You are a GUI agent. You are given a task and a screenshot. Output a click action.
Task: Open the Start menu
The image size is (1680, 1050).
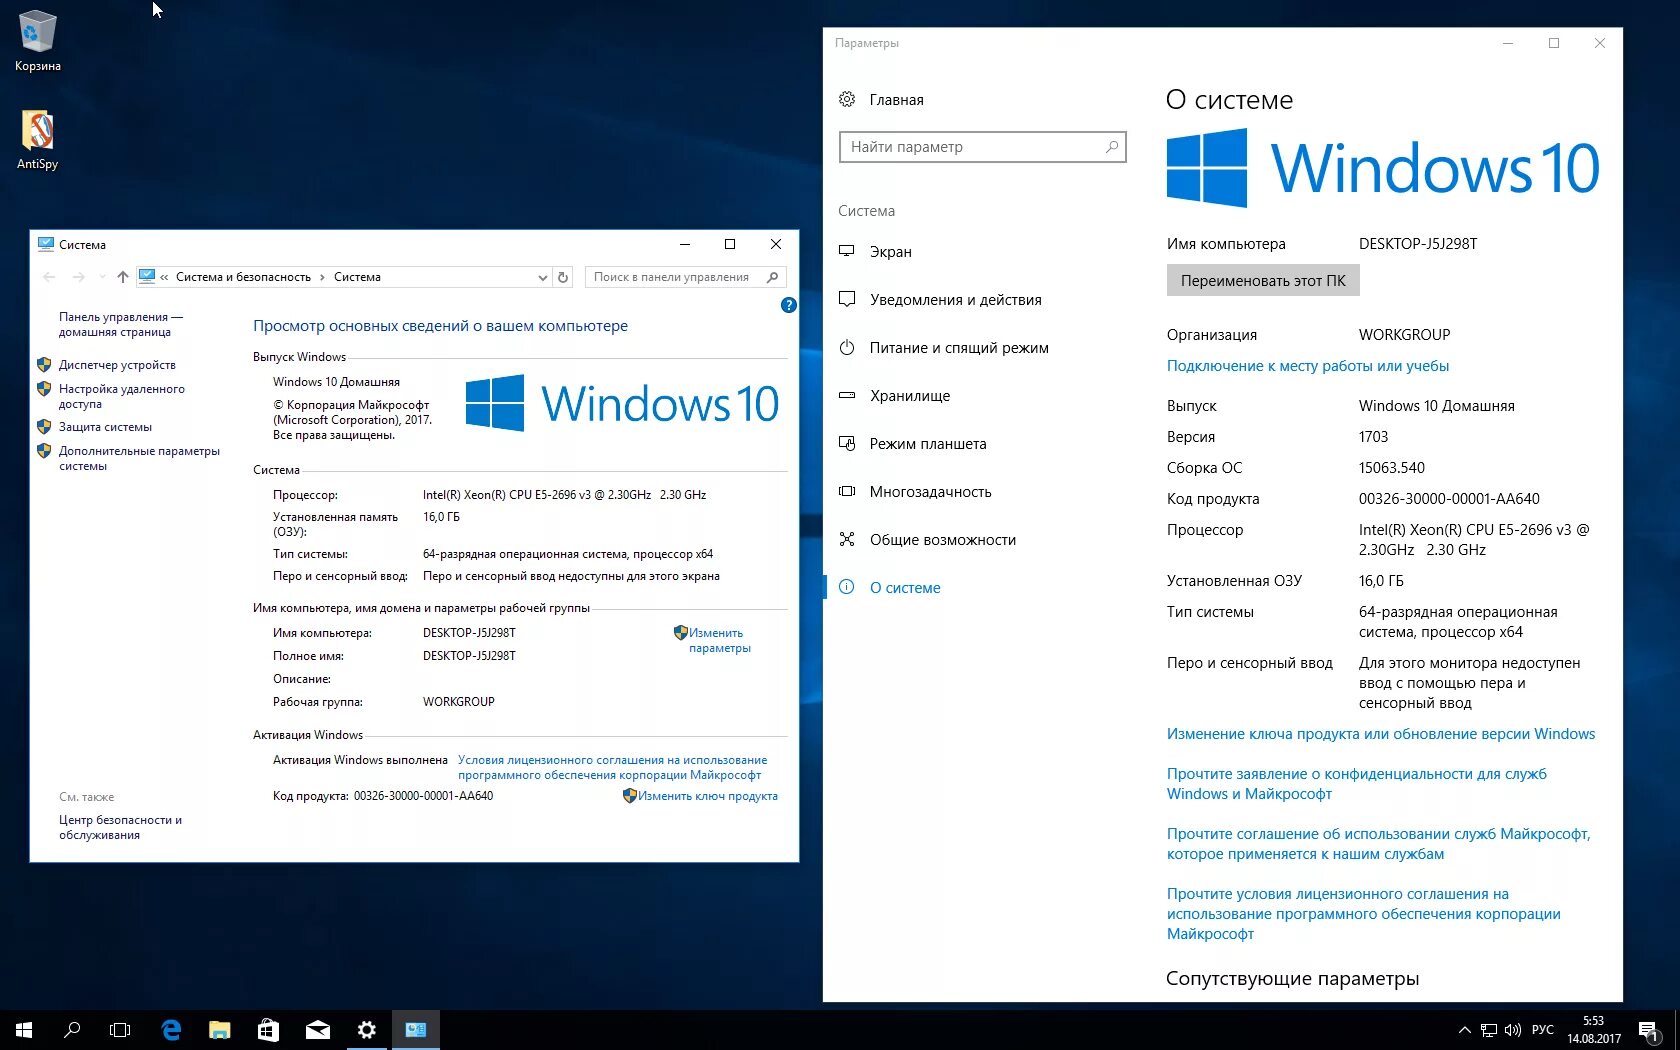click(x=24, y=1029)
